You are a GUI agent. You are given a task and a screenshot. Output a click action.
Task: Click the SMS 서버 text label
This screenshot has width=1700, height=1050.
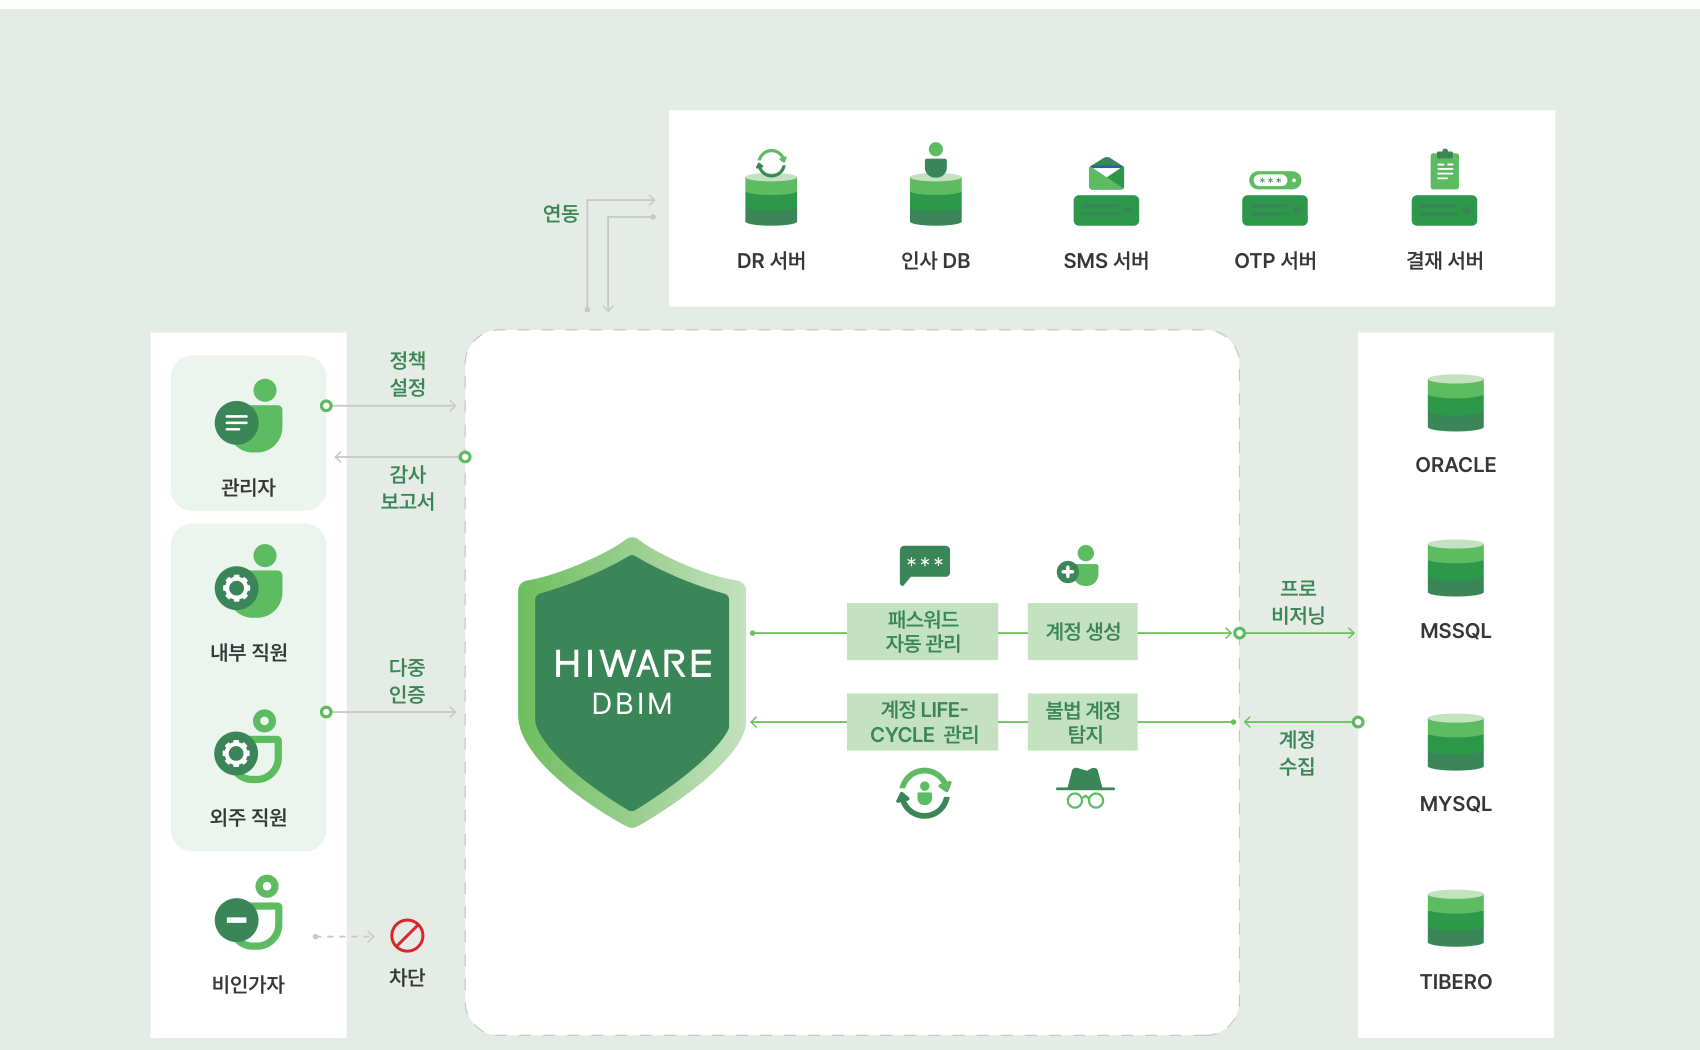tap(1106, 260)
